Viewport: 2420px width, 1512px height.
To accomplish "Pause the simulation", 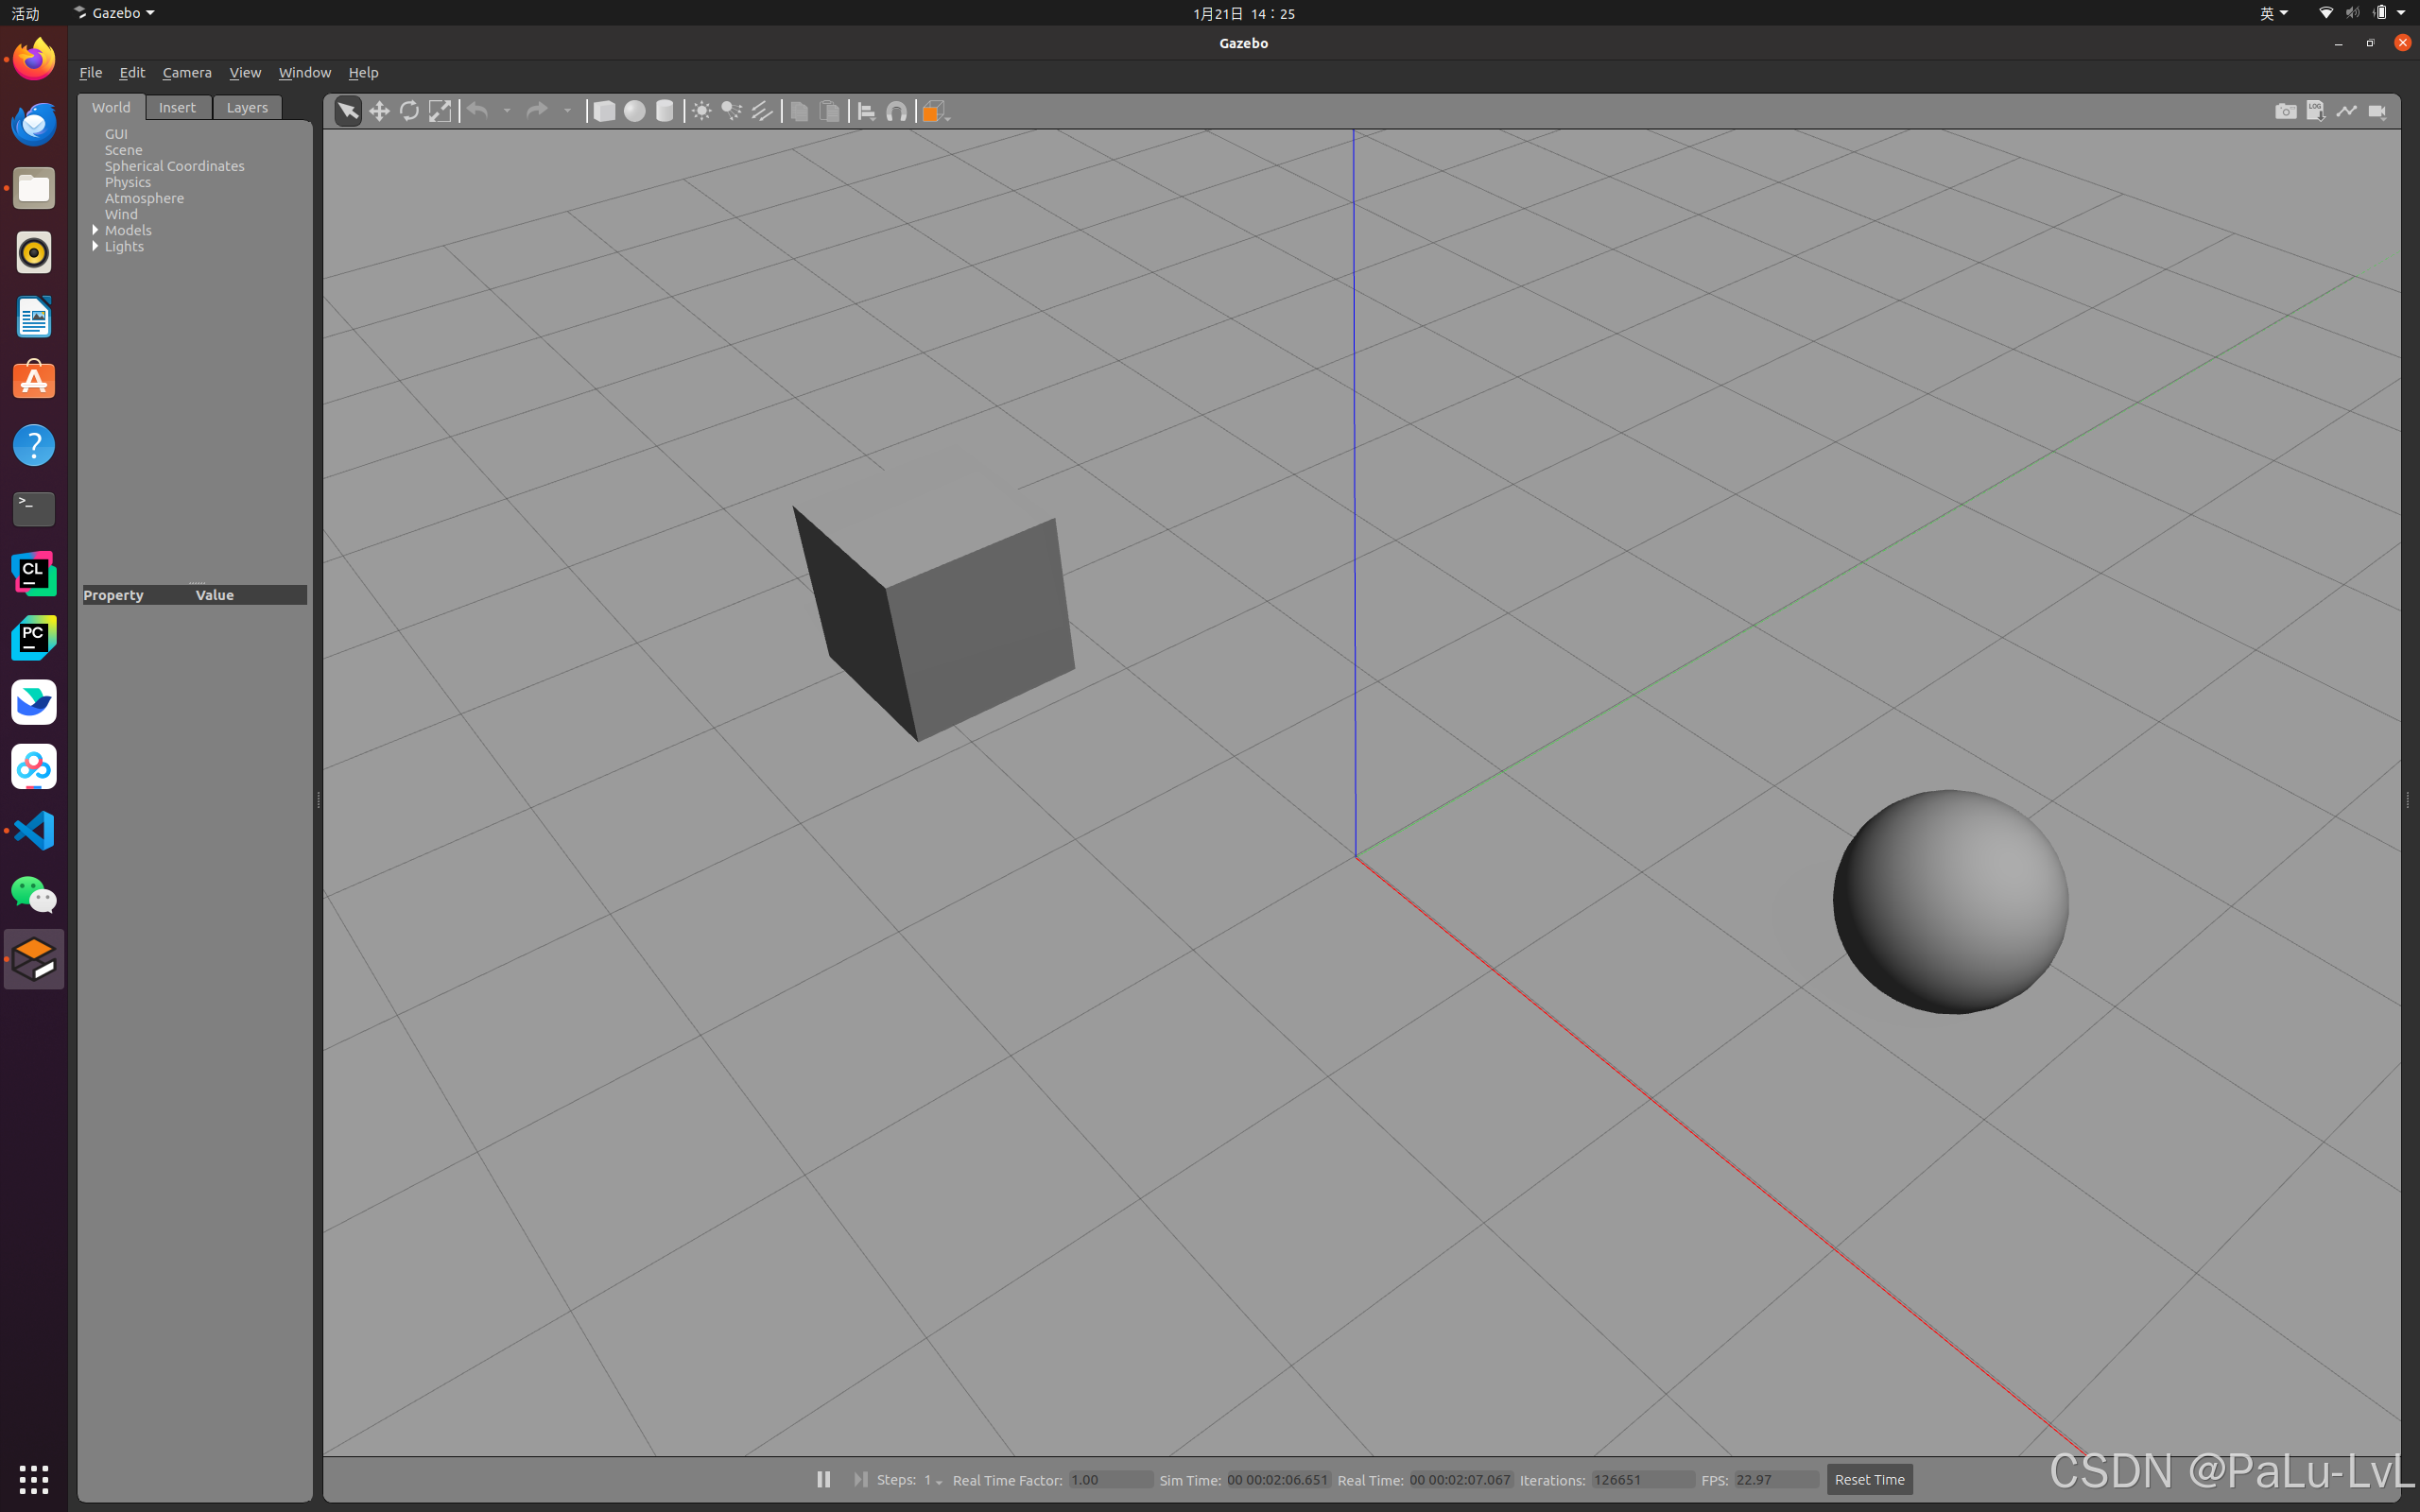I will tap(823, 1479).
